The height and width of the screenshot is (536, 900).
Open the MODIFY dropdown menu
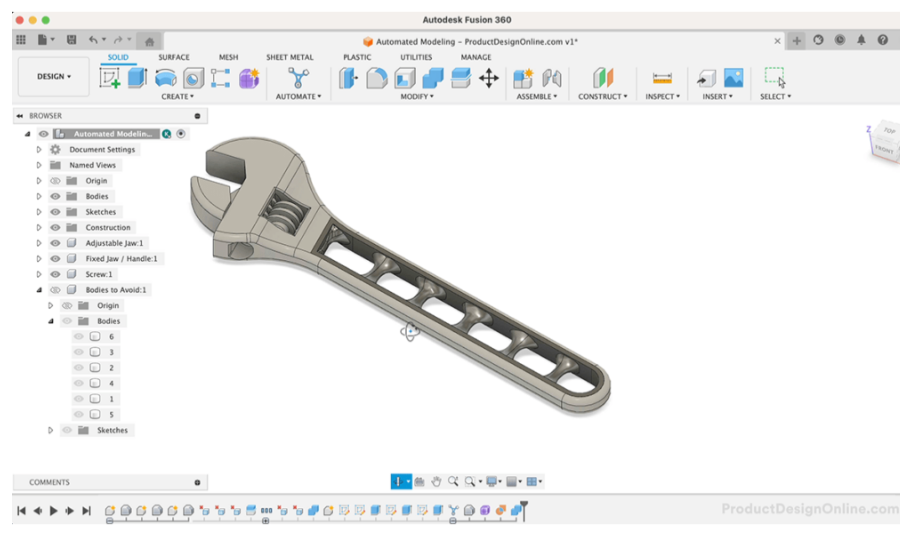[x=417, y=96]
